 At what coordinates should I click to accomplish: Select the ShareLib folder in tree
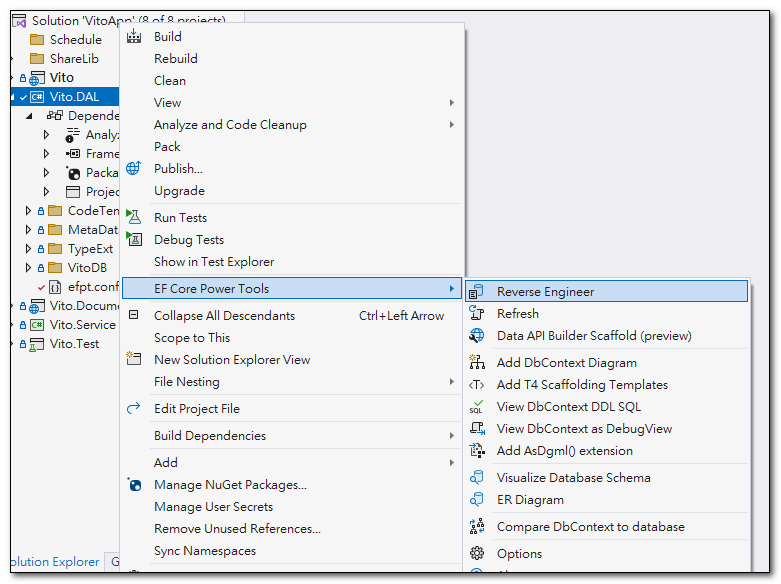point(74,59)
